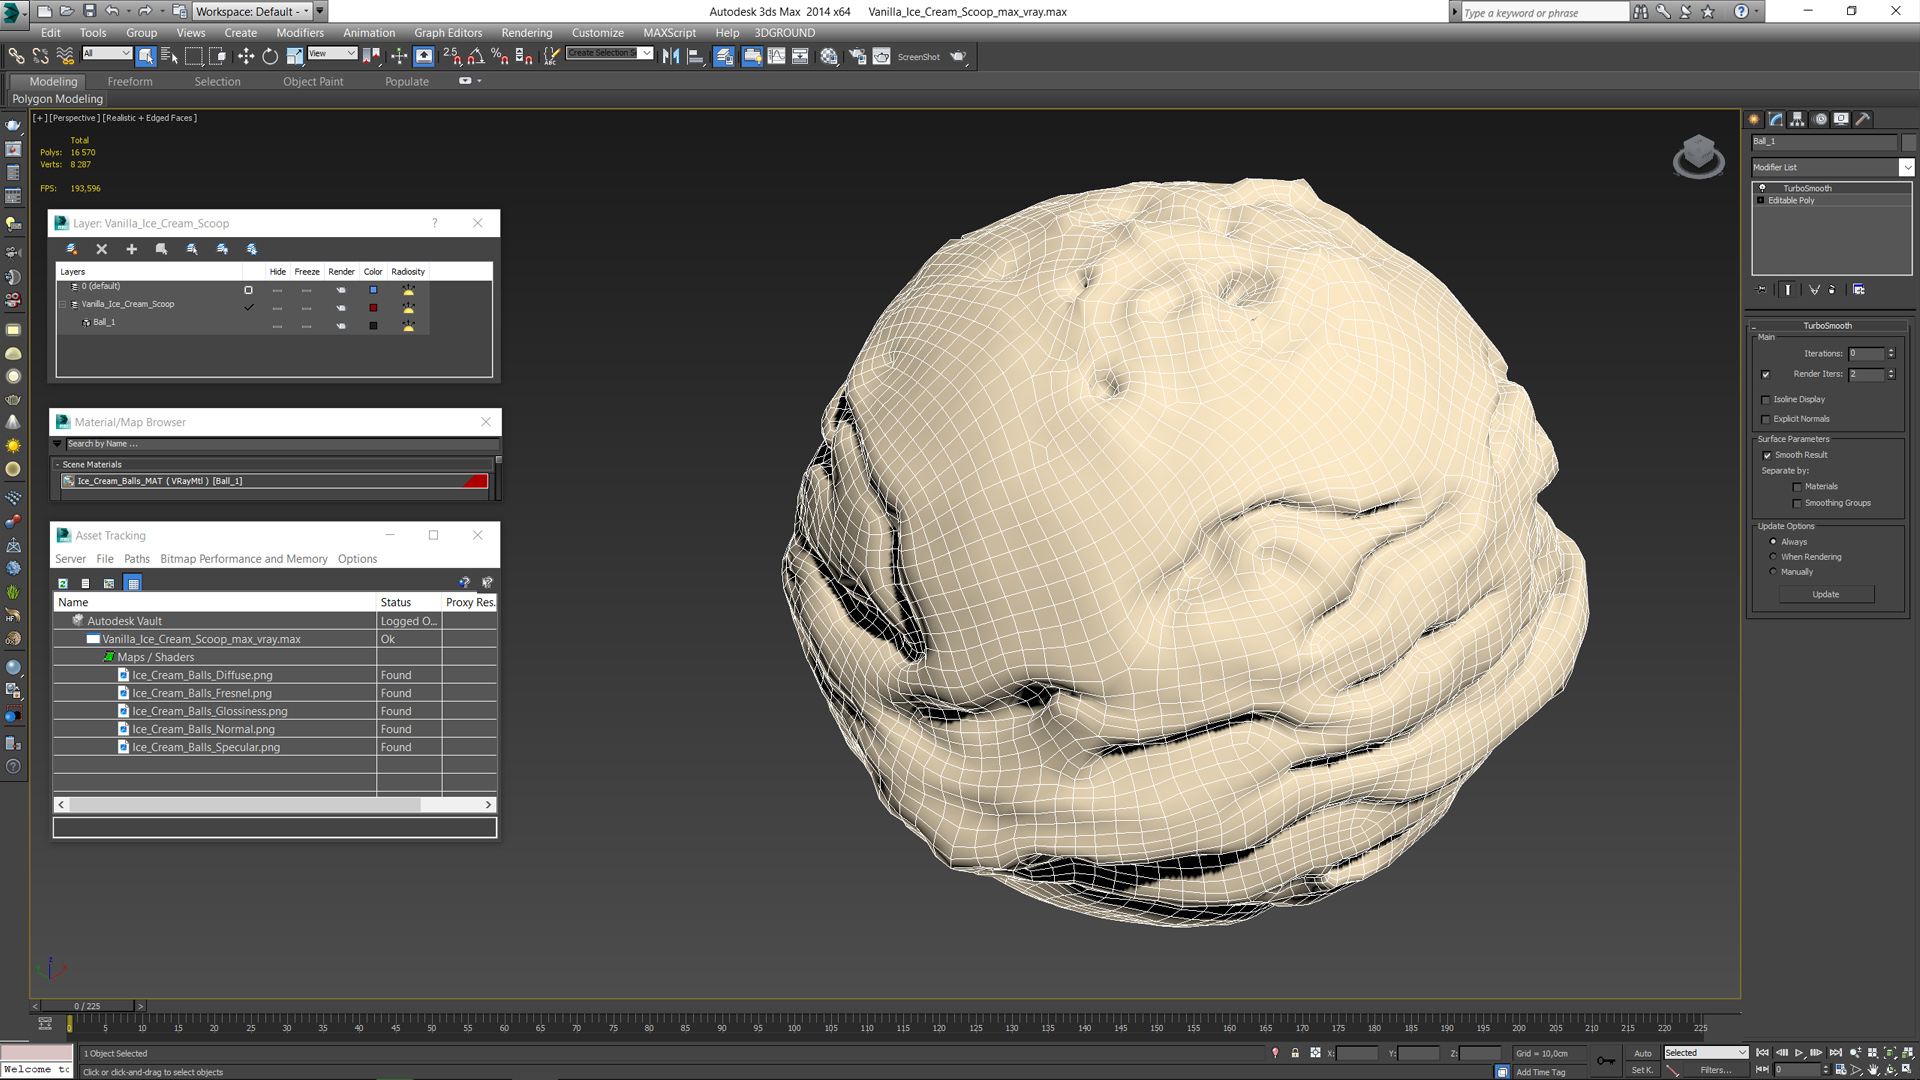Open the Display command panel tab
The width and height of the screenshot is (1920, 1080).
pyautogui.click(x=1841, y=119)
